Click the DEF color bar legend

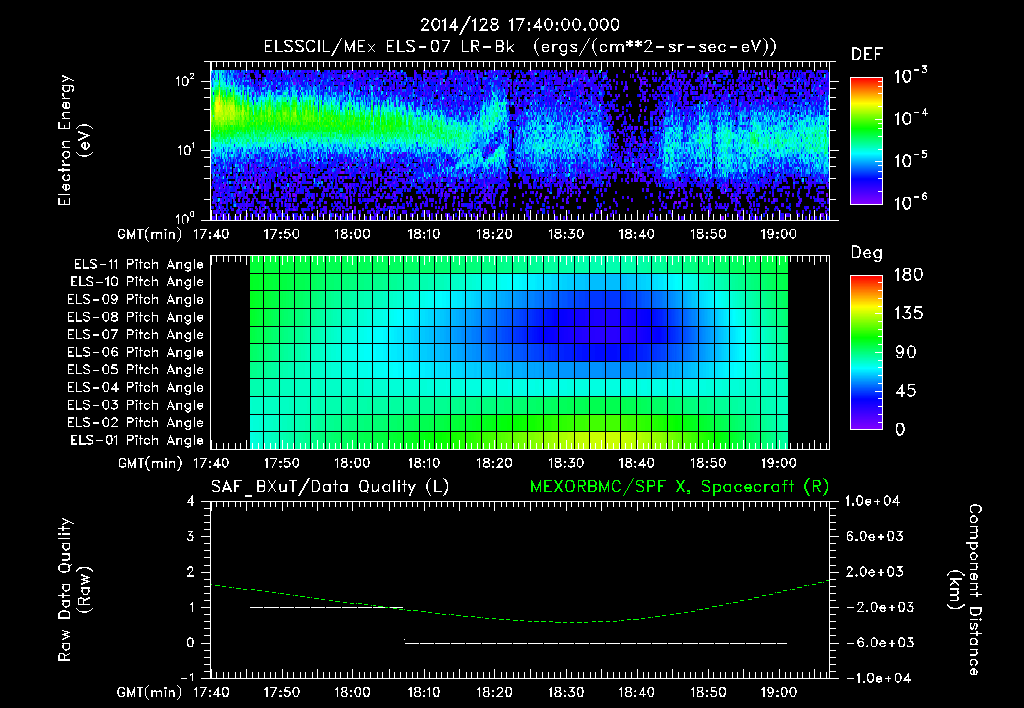point(866,141)
